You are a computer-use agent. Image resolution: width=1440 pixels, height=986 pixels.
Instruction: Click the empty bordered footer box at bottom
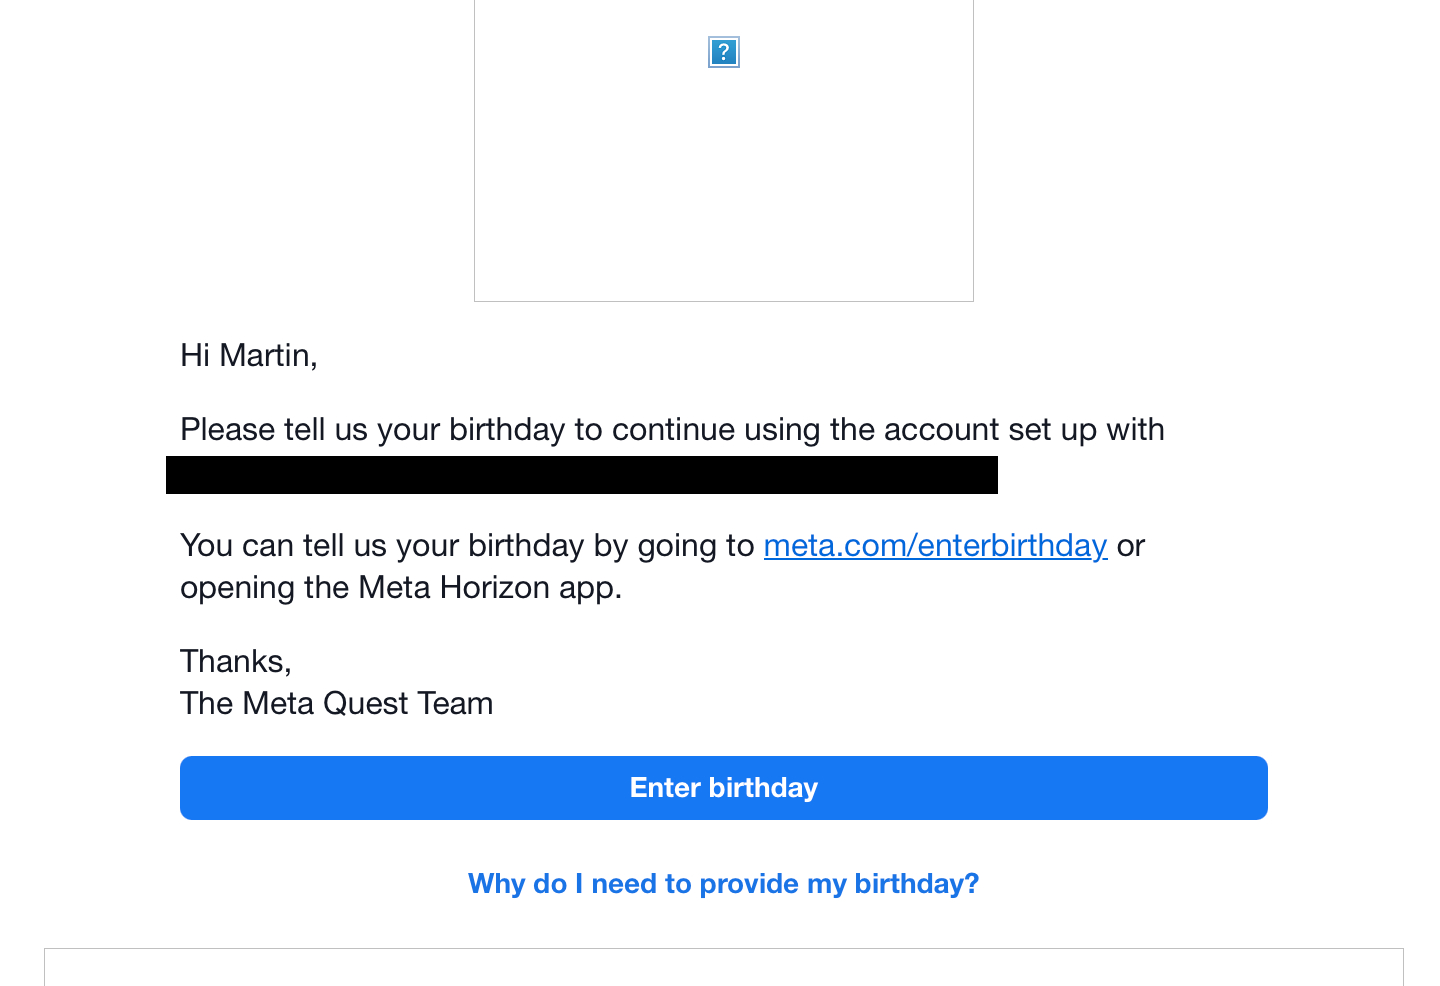point(723,968)
